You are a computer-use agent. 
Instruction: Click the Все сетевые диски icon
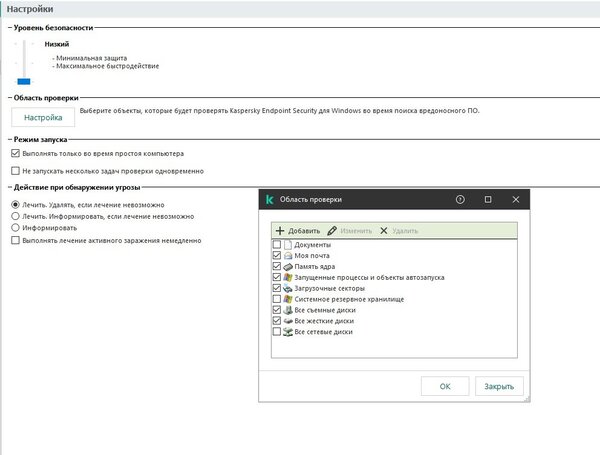click(x=288, y=332)
